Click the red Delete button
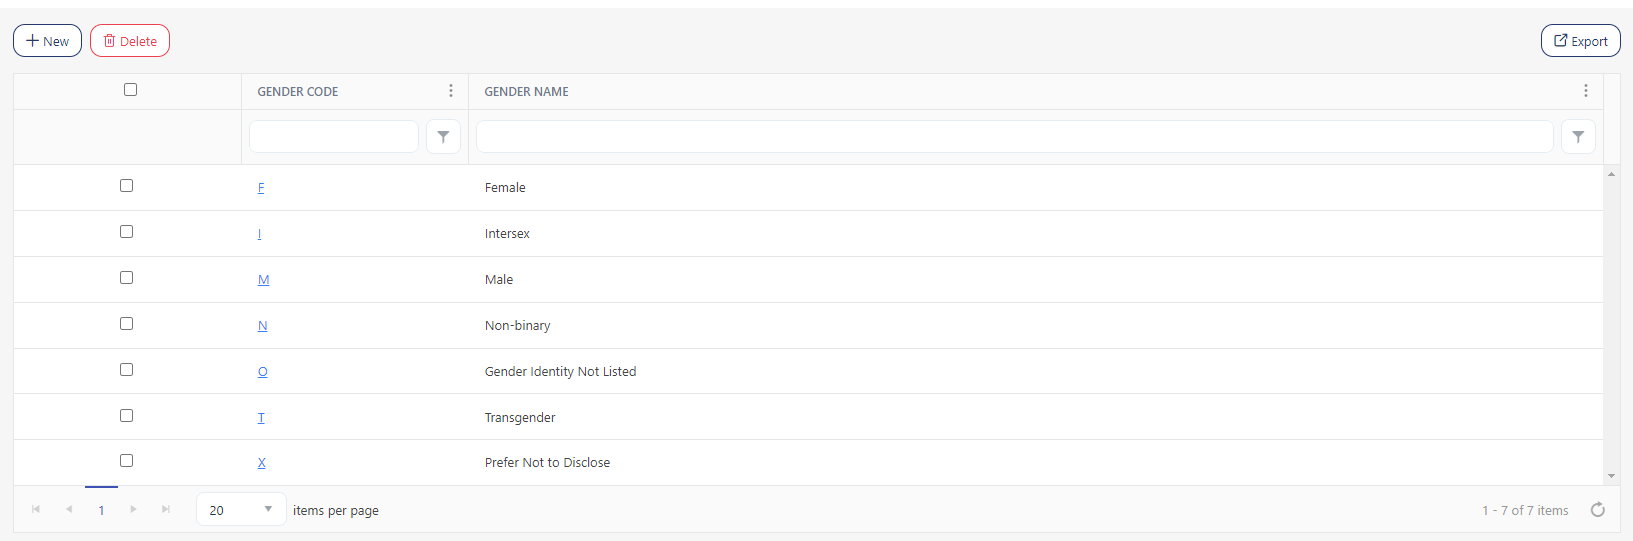This screenshot has width=1633, height=541. [130, 41]
